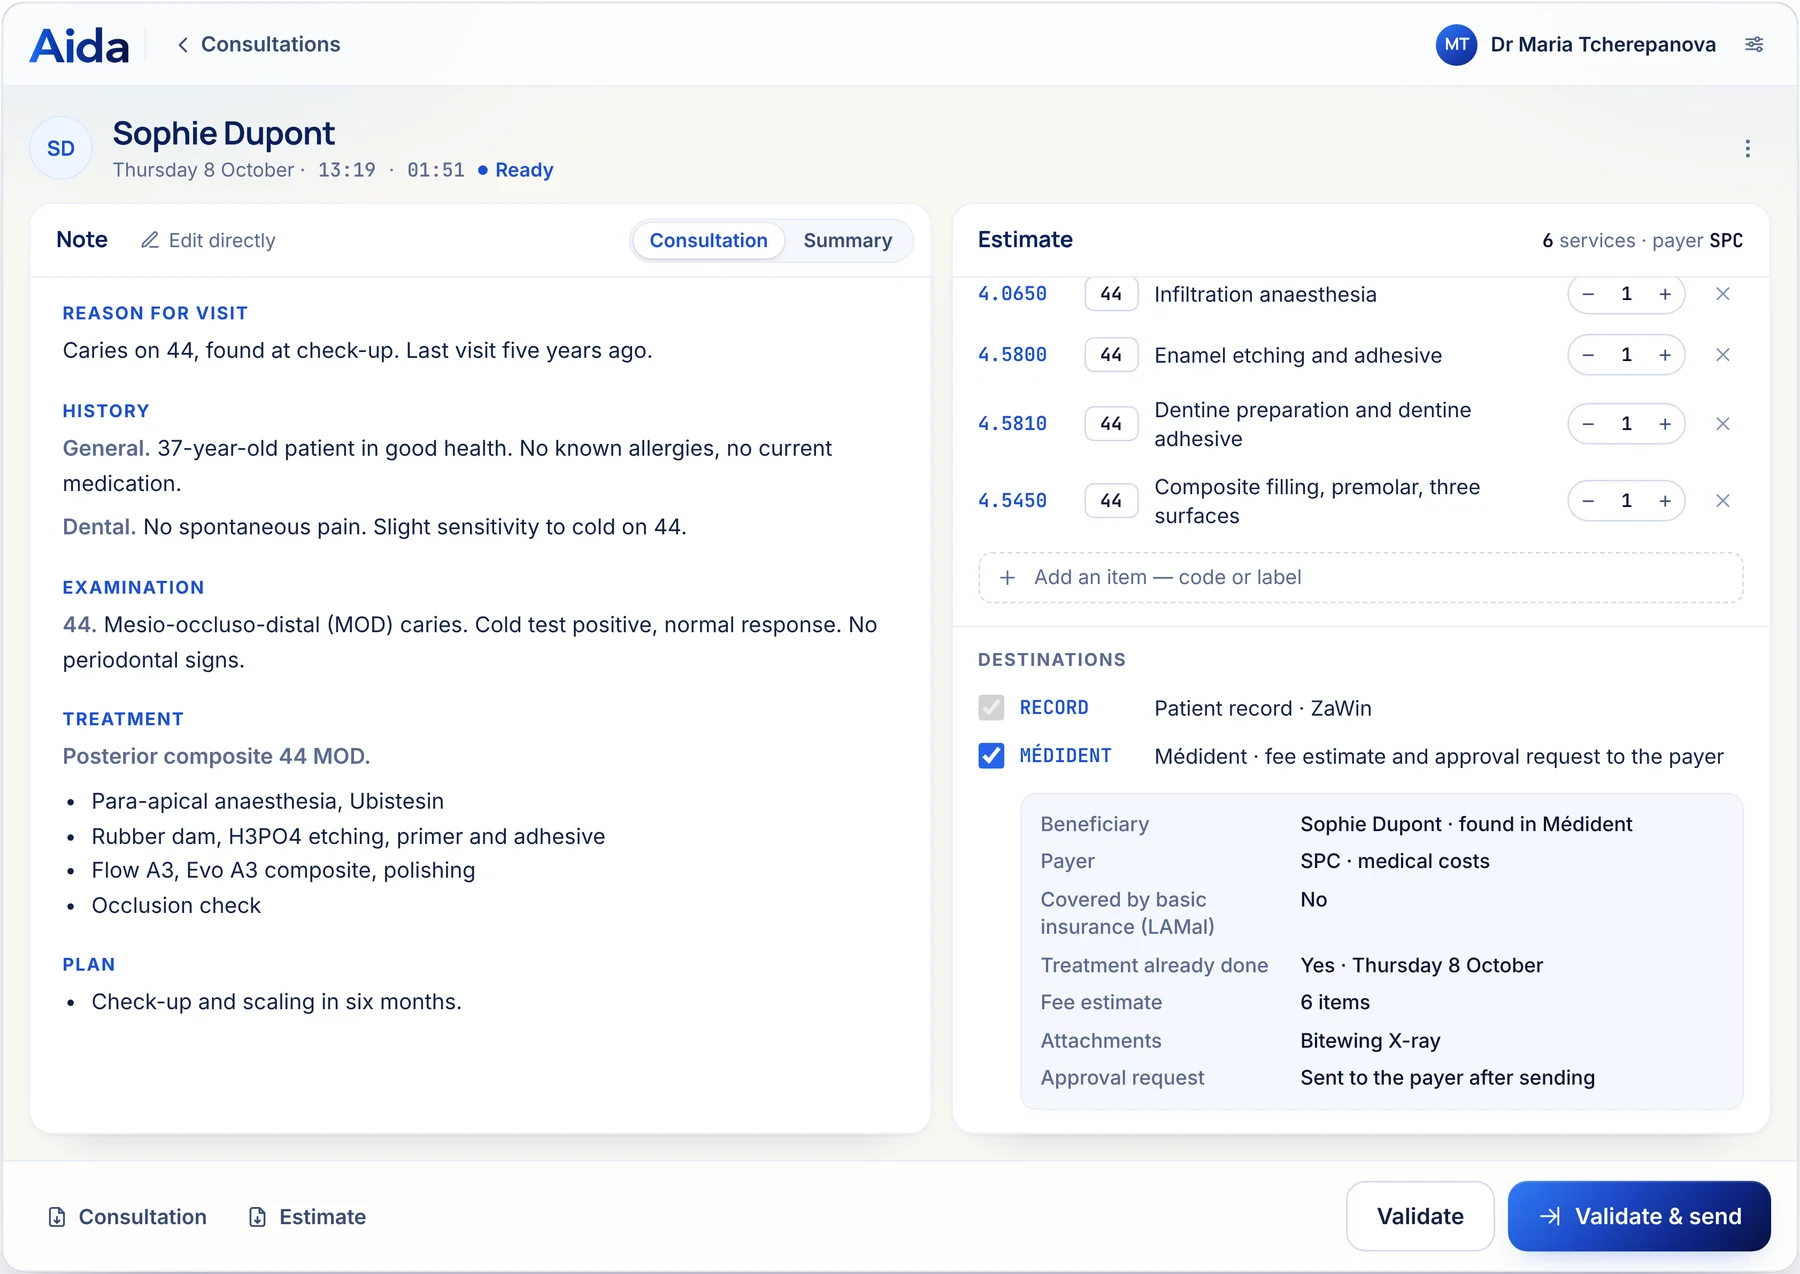Screen dimensions: 1800x1274
Task: Click the Bitewing X-ray attachment value
Action: [x=1370, y=1041]
